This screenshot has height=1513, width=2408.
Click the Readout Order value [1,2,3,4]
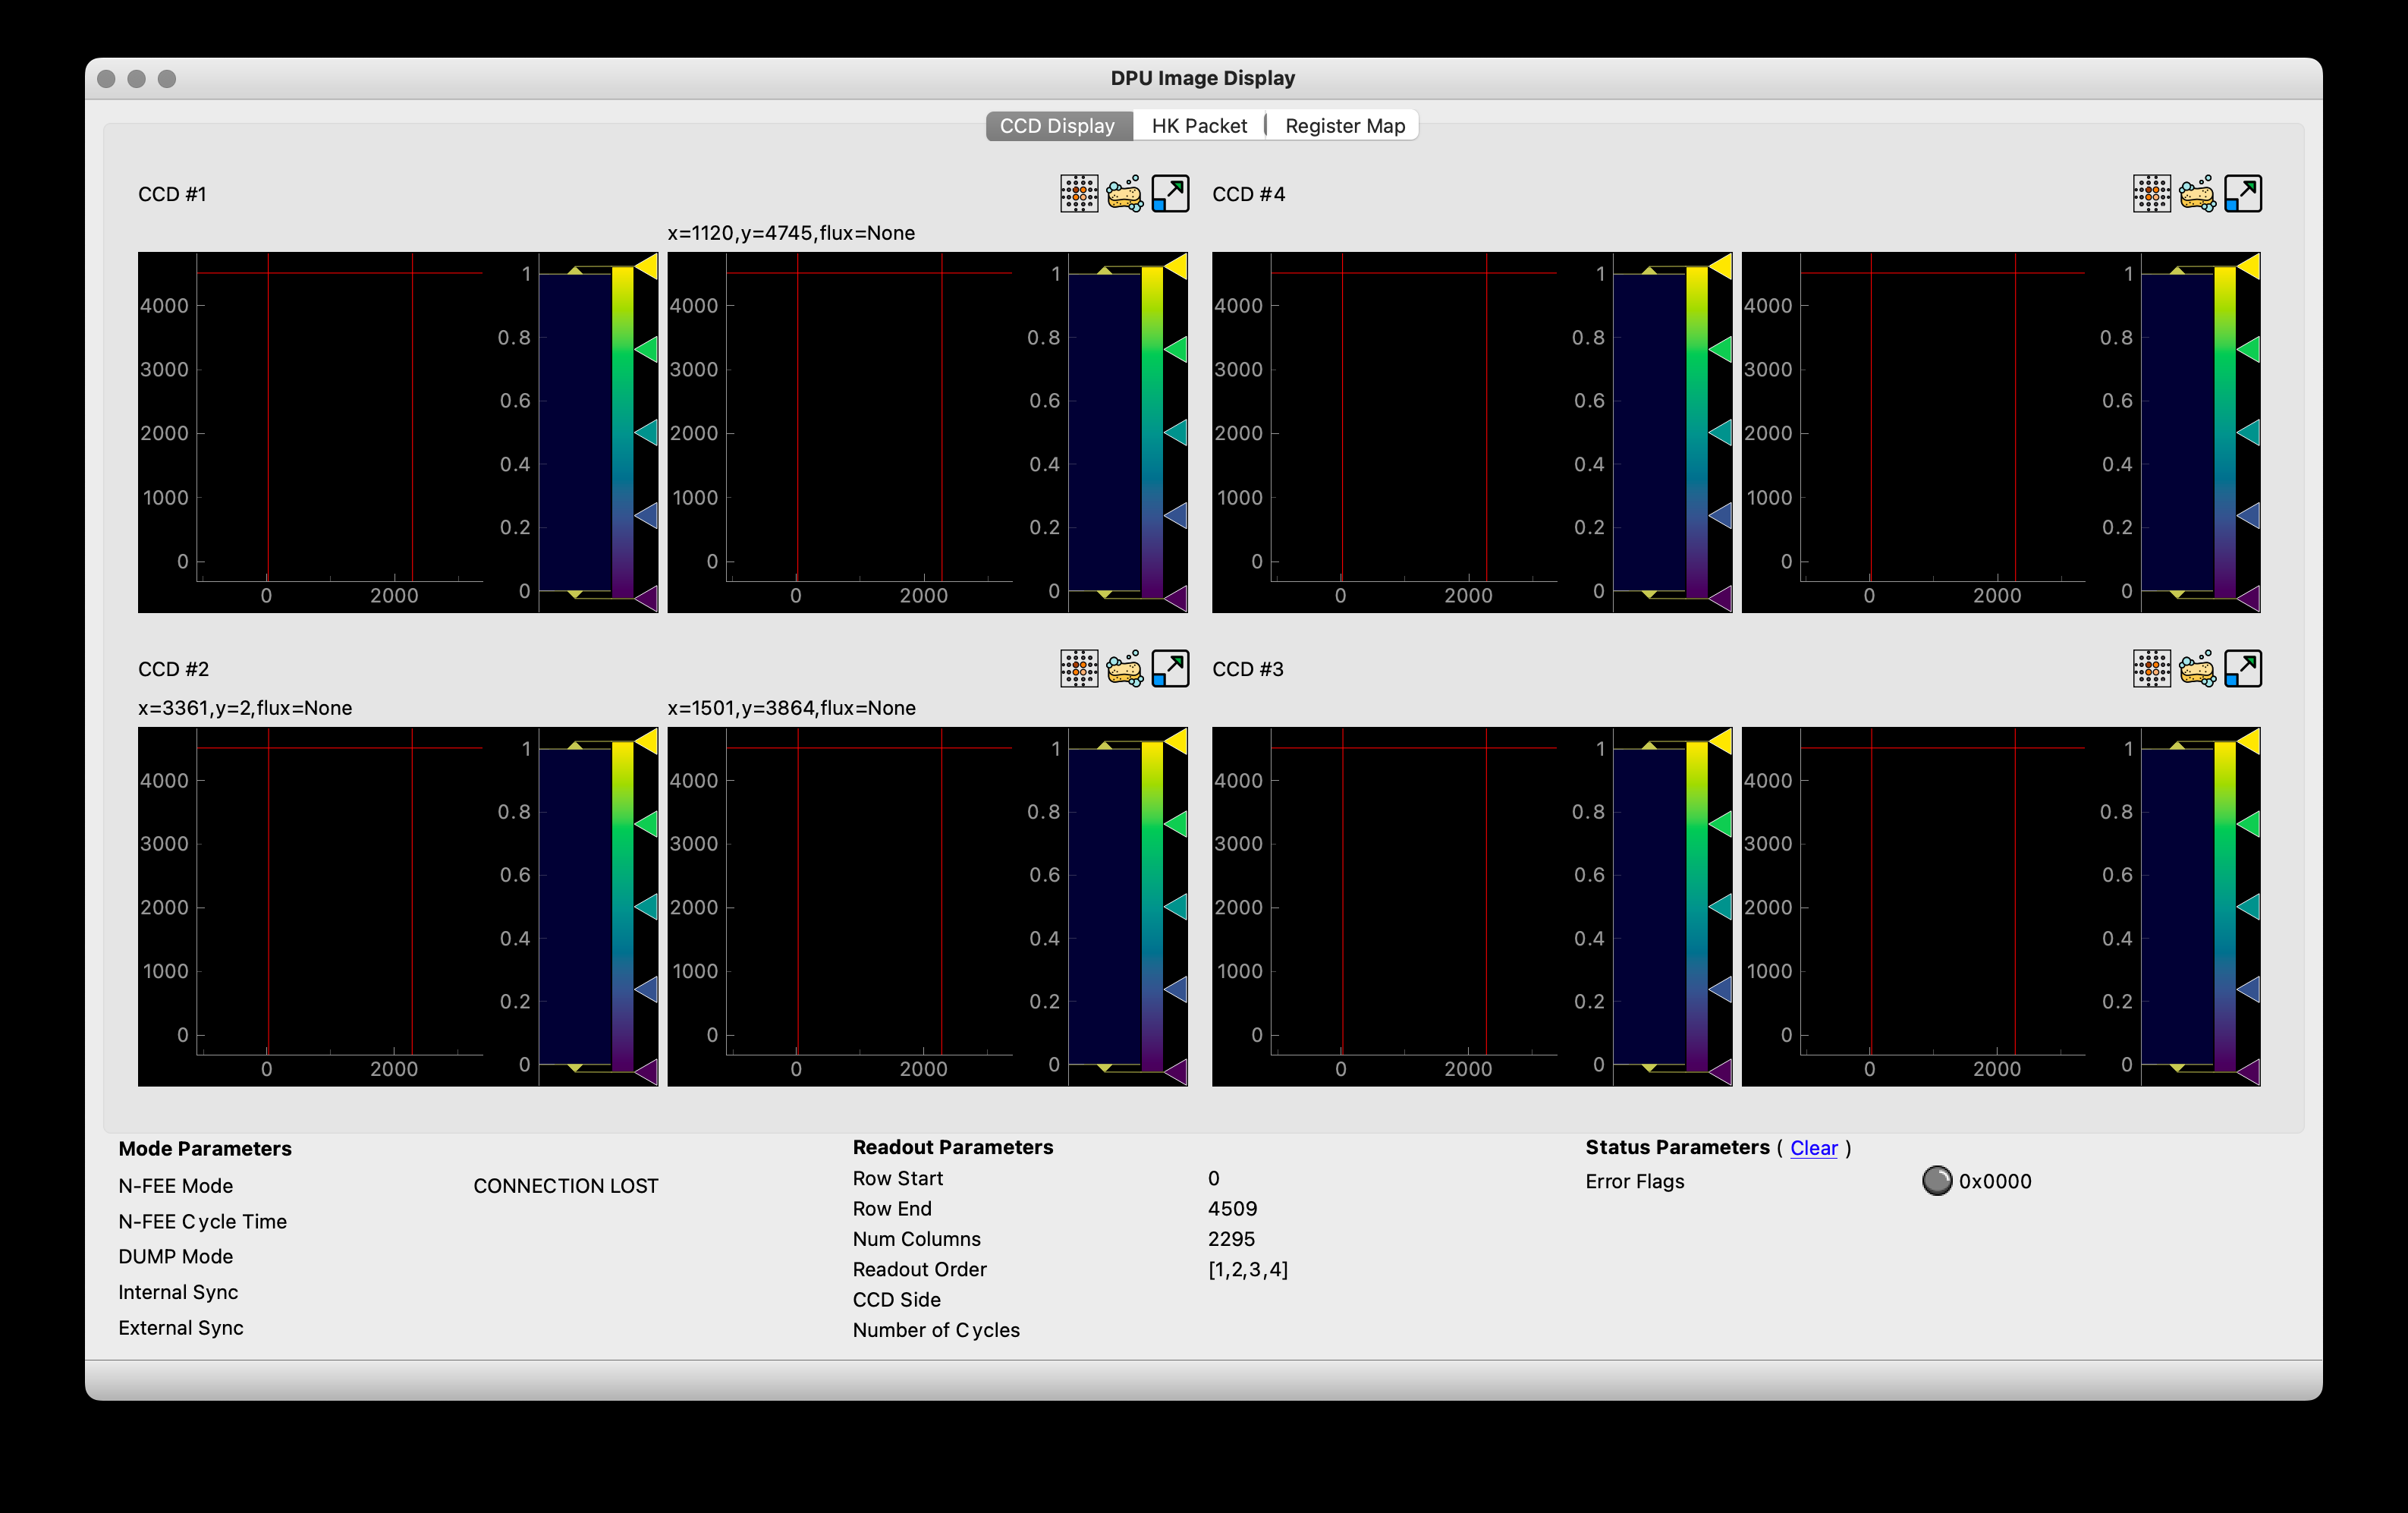(x=1248, y=1270)
